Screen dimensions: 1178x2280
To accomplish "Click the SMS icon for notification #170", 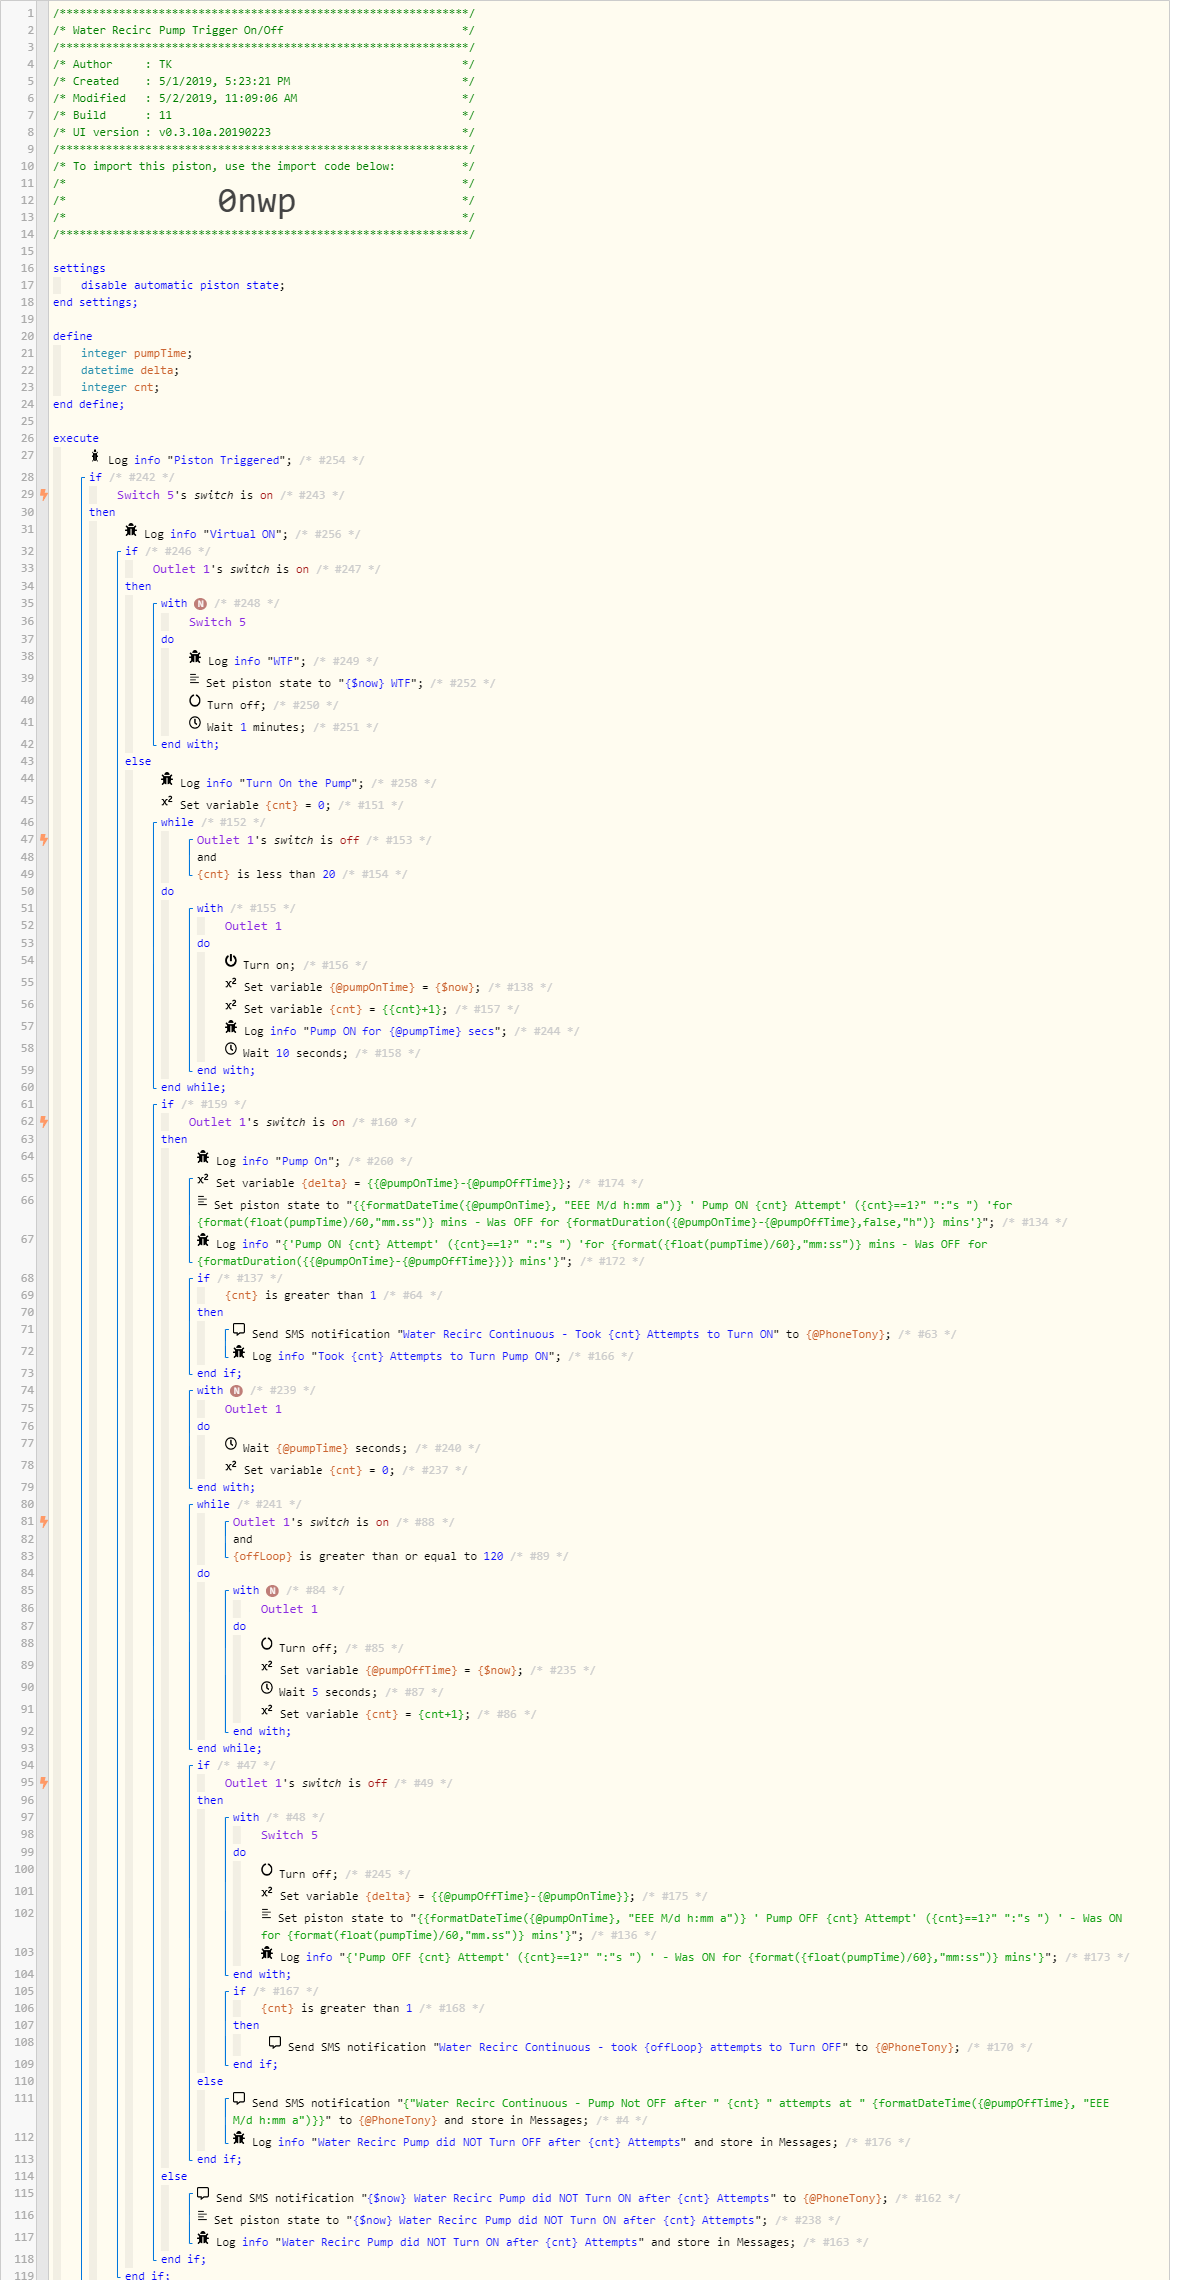I will tap(275, 2043).
